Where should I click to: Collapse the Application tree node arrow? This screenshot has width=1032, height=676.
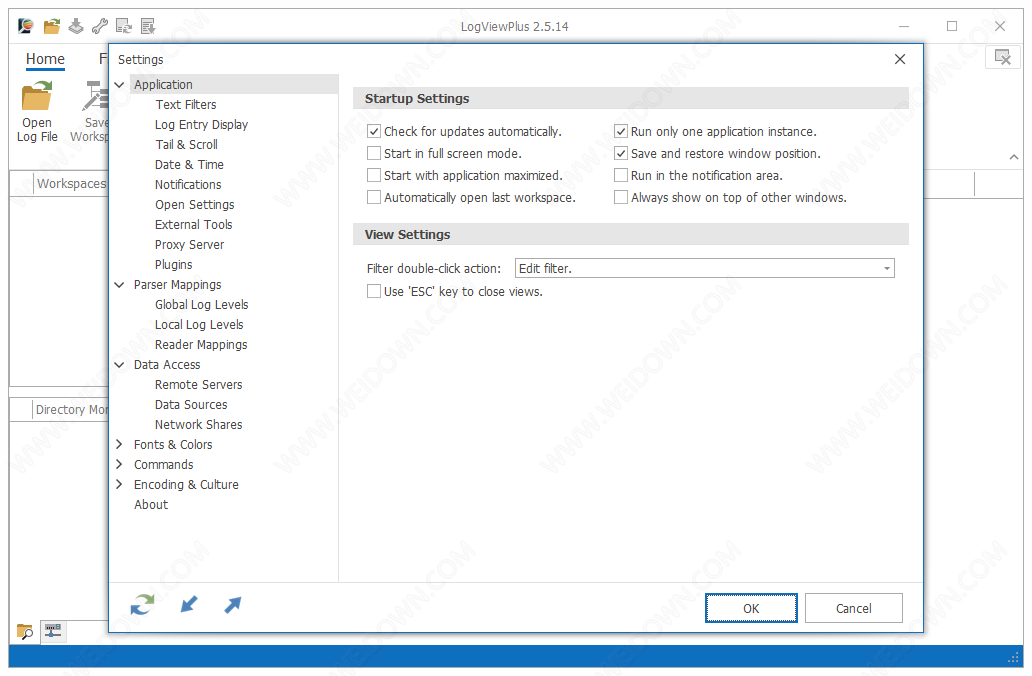point(120,85)
